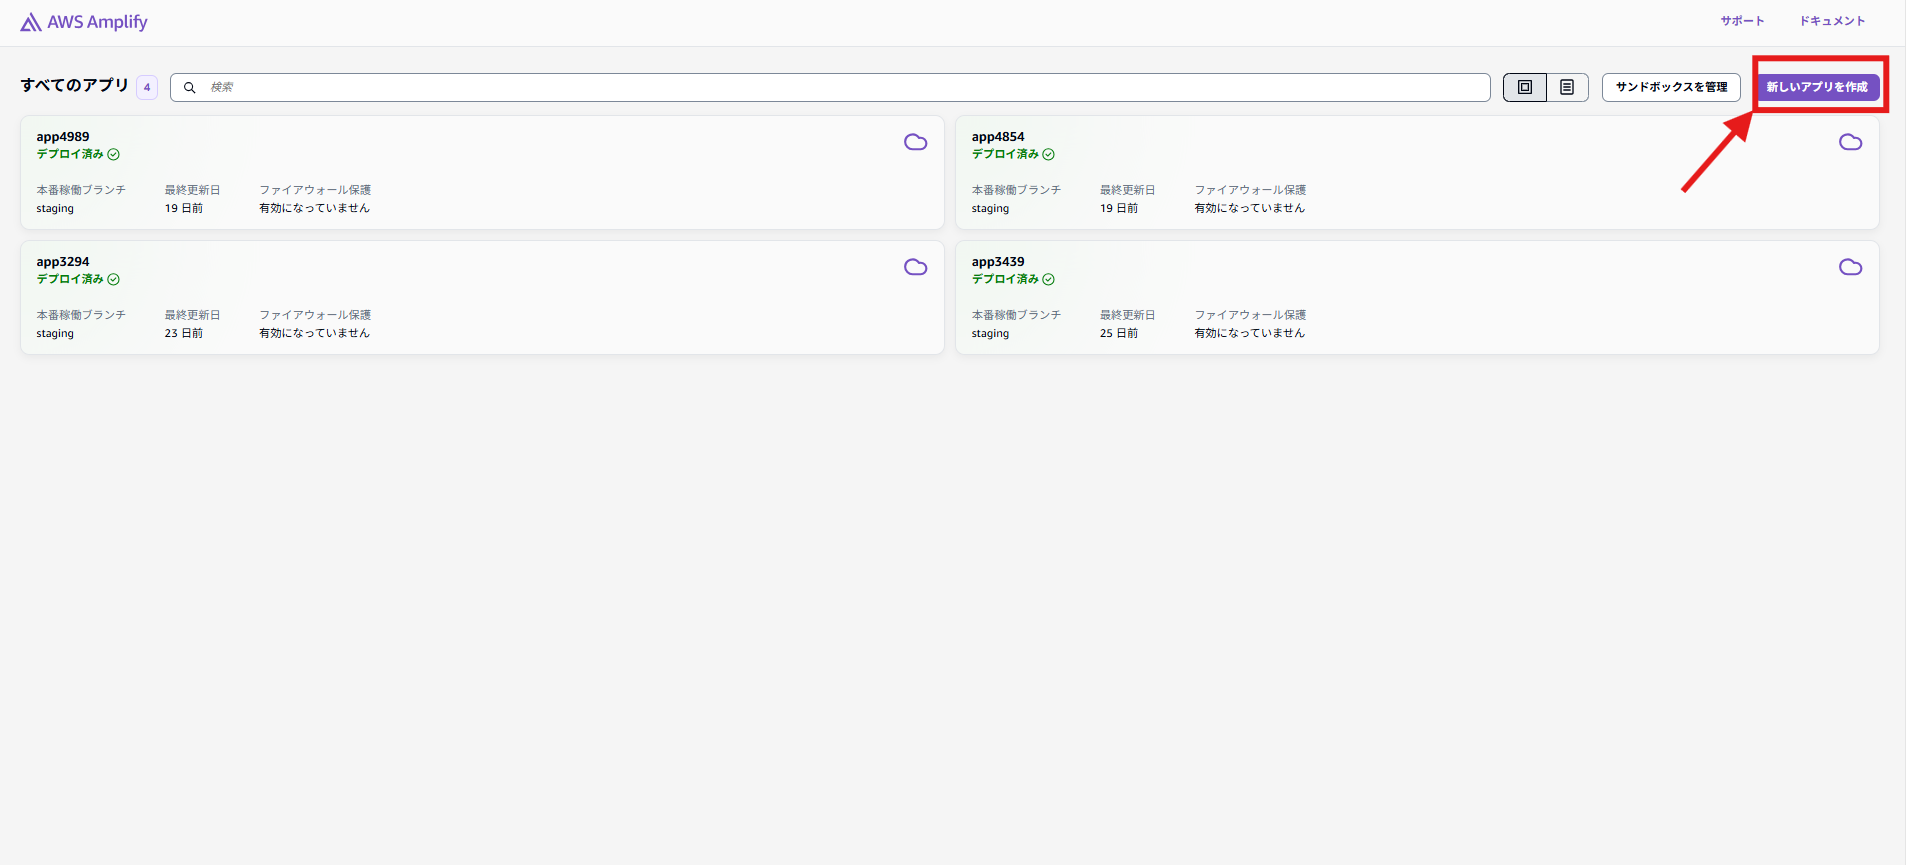Focus the 検索 search field
The image size is (1906, 865).
click(830, 88)
